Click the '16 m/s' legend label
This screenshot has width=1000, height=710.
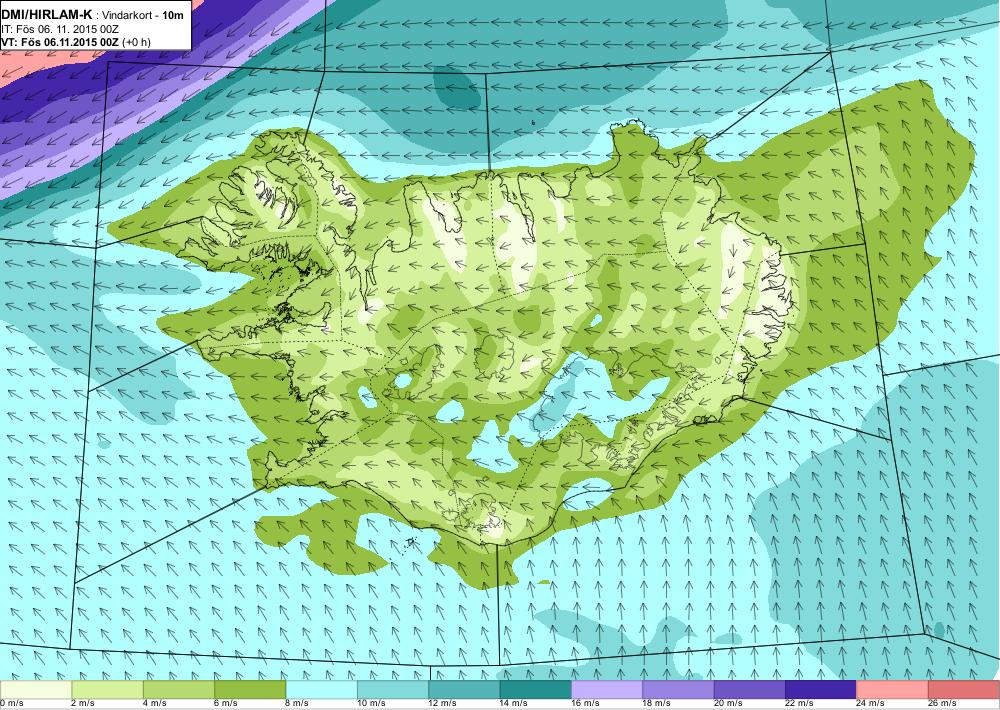point(585,703)
